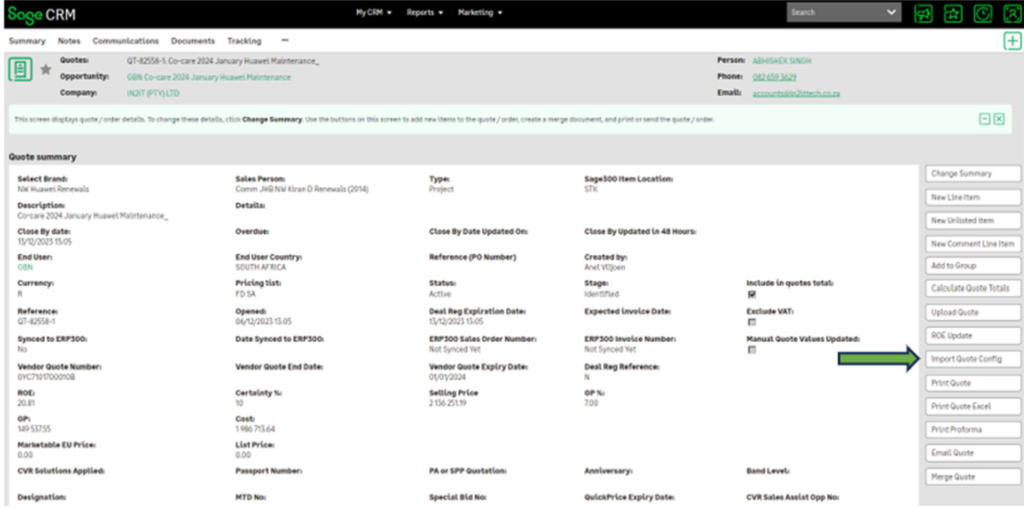Click the green plus New icon
Image resolution: width=1024 pixels, height=508 pixels.
coord(1012,41)
